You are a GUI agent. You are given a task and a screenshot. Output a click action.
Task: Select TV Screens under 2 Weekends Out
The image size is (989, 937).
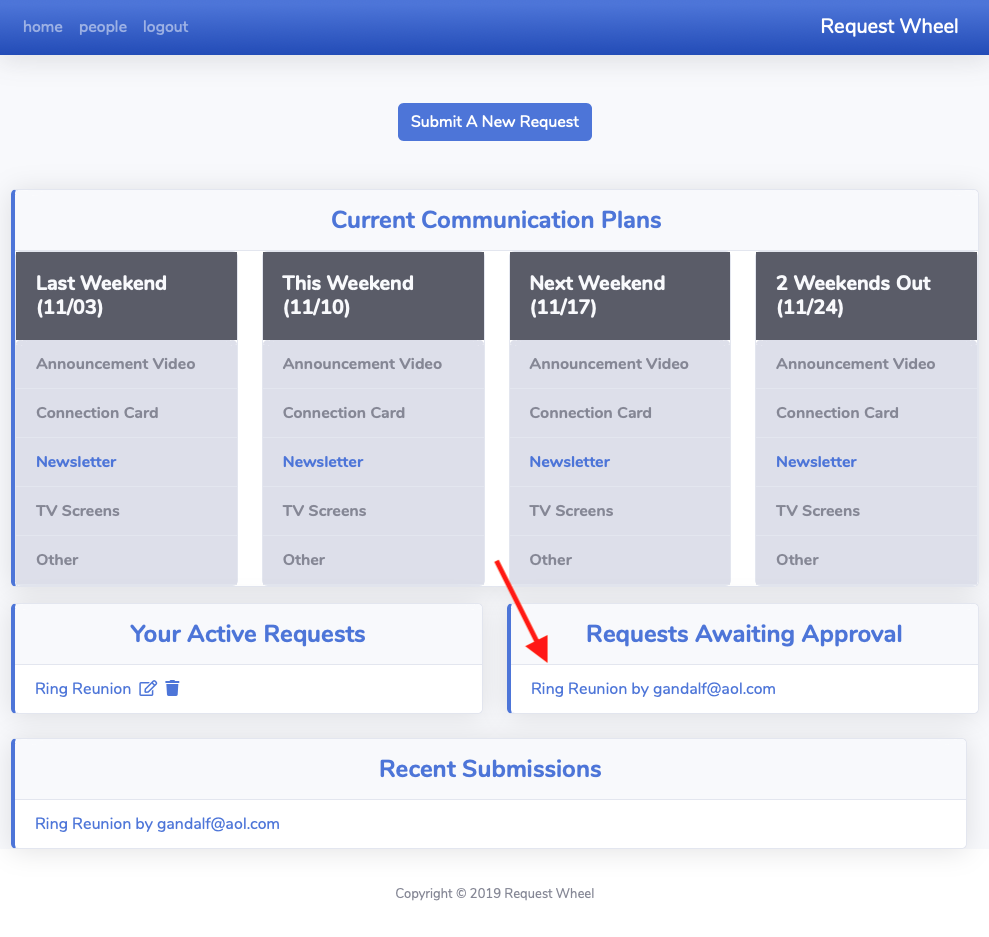click(x=817, y=511)
